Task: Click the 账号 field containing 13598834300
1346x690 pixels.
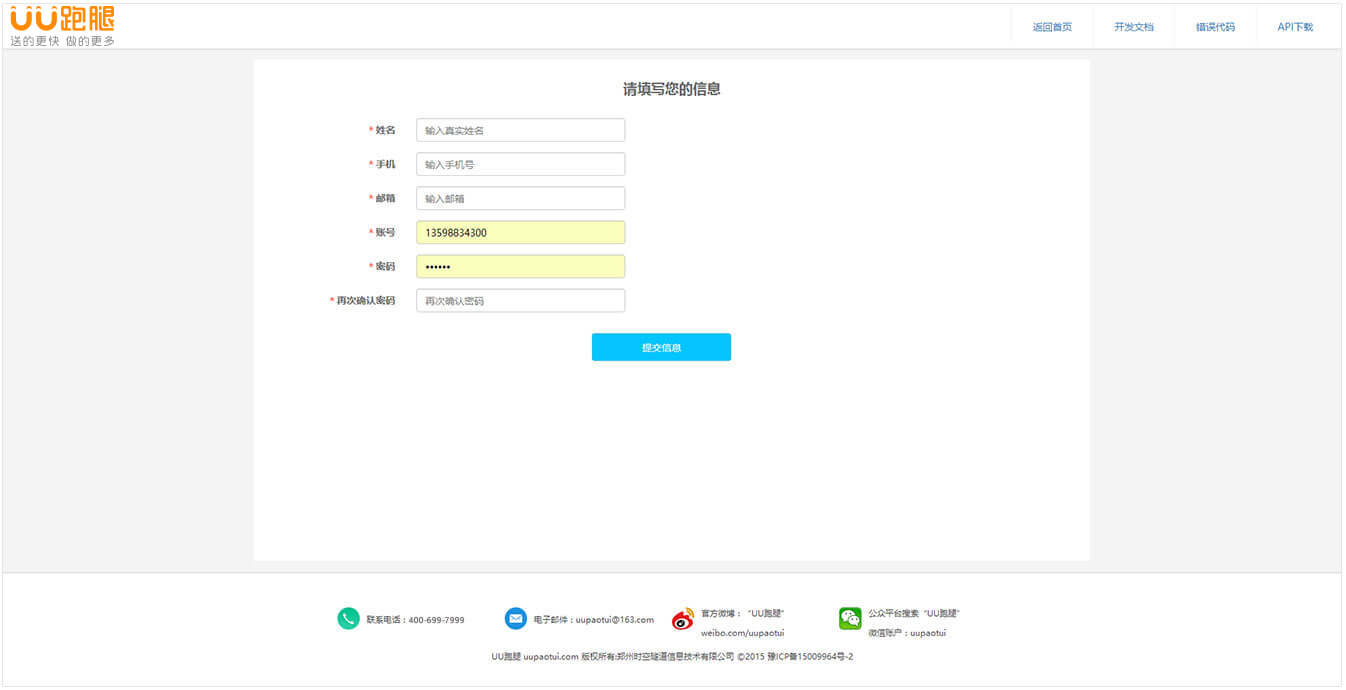Action: point(520,232)
